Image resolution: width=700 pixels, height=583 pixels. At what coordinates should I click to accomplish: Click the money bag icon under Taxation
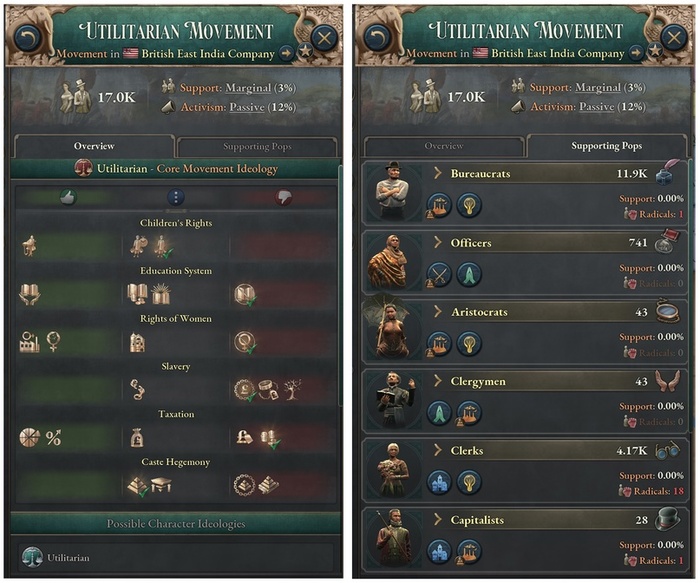pos(138,437)
